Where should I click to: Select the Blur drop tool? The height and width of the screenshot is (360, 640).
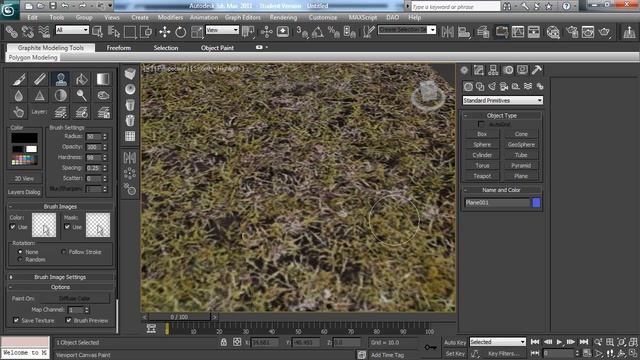tap(18, 96)
